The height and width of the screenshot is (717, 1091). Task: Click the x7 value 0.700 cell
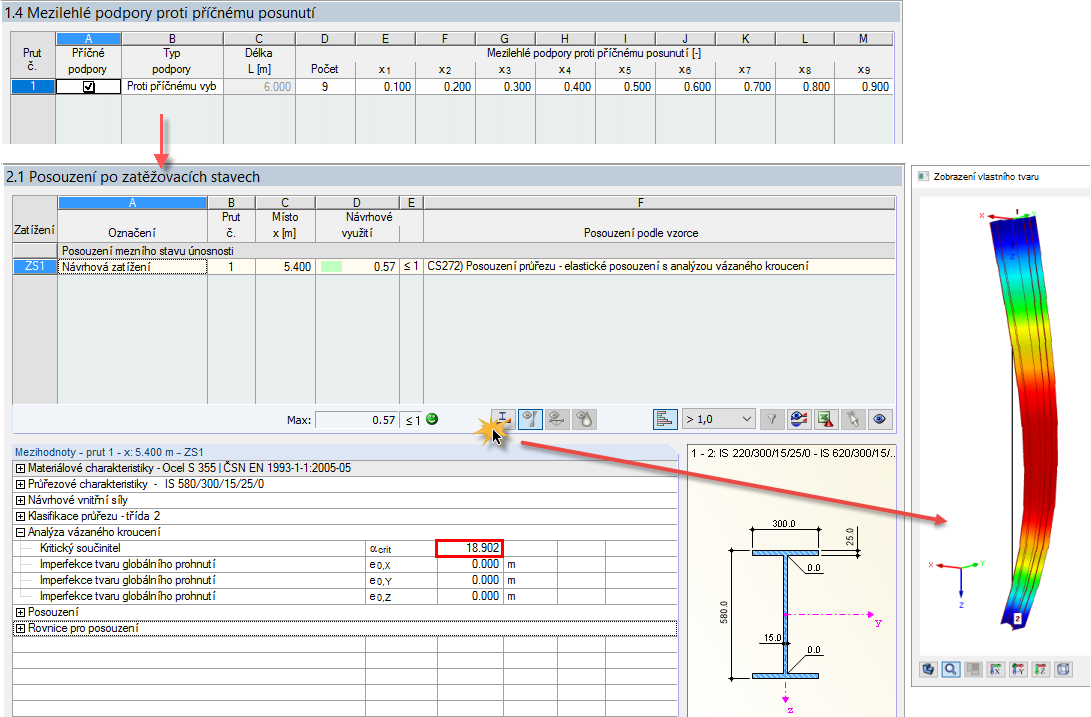744,87
